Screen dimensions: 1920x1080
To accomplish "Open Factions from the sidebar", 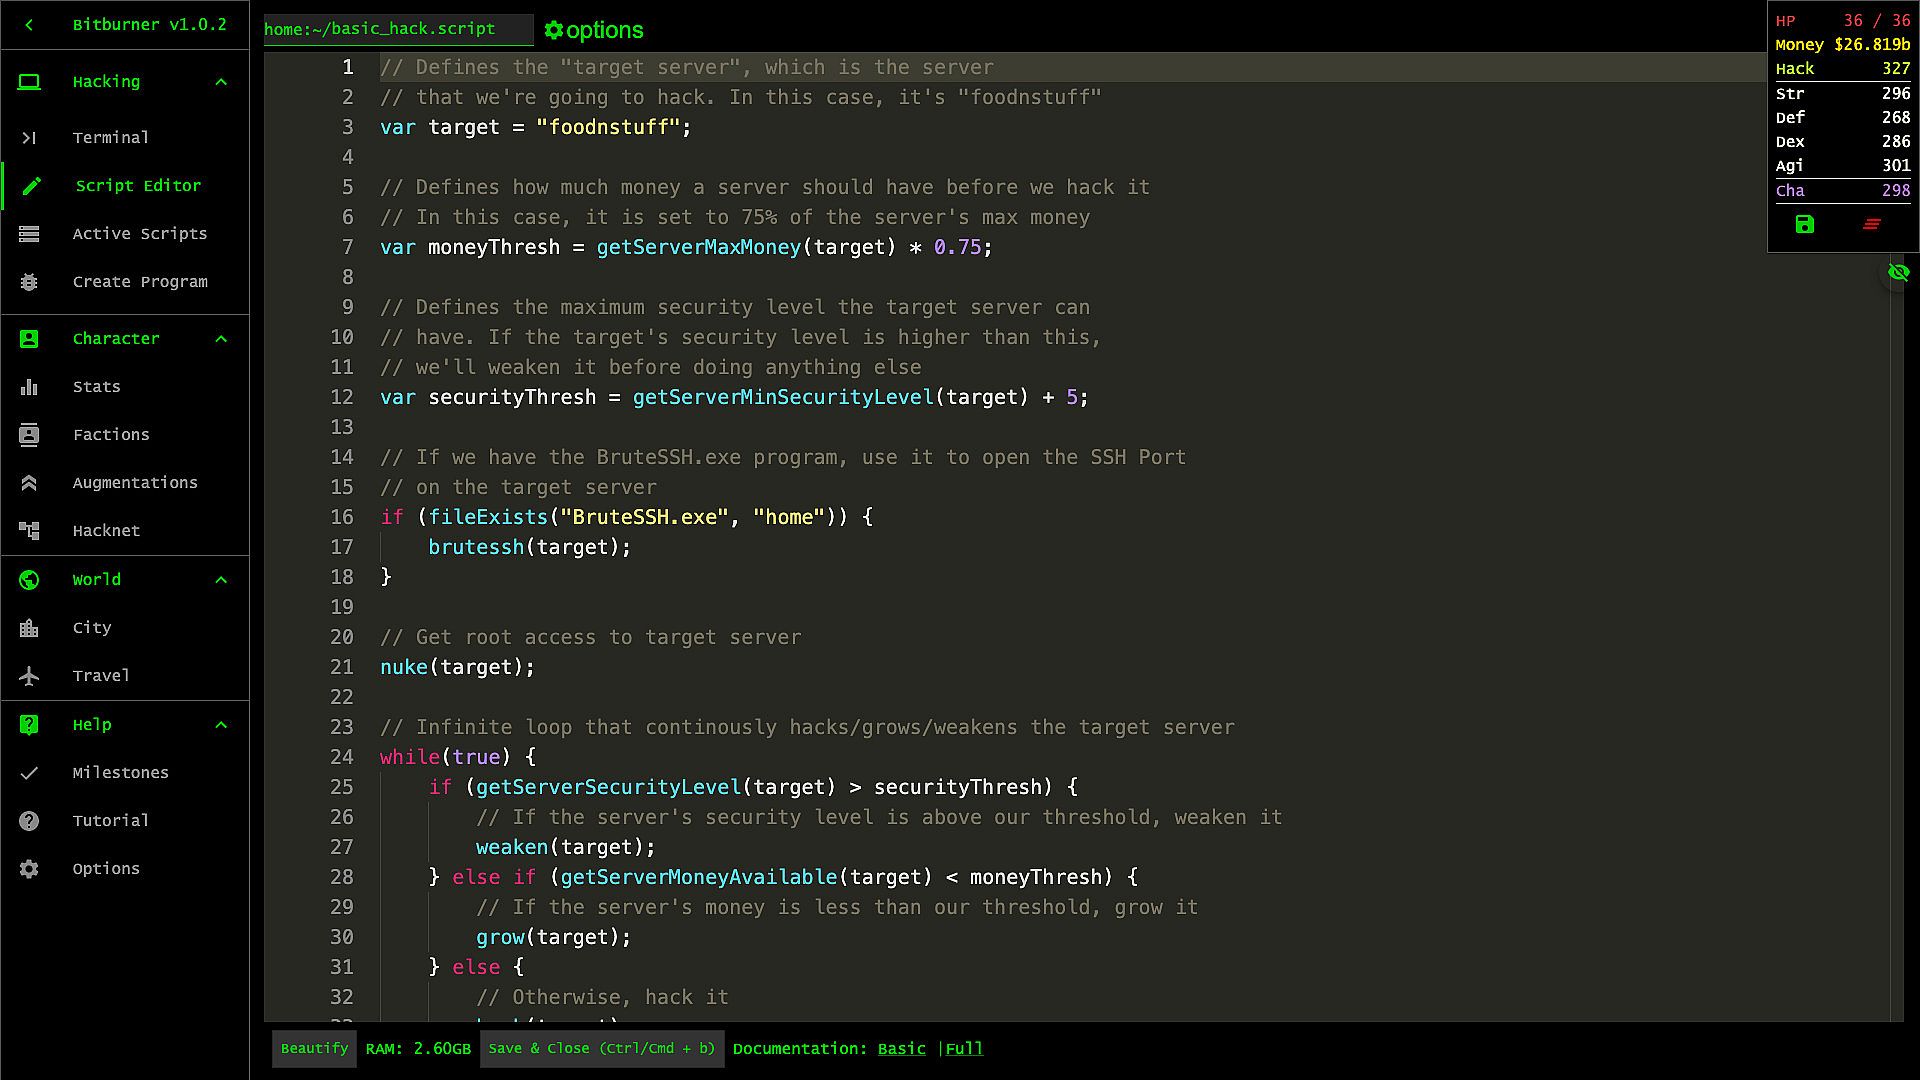I will pos(110,435).
